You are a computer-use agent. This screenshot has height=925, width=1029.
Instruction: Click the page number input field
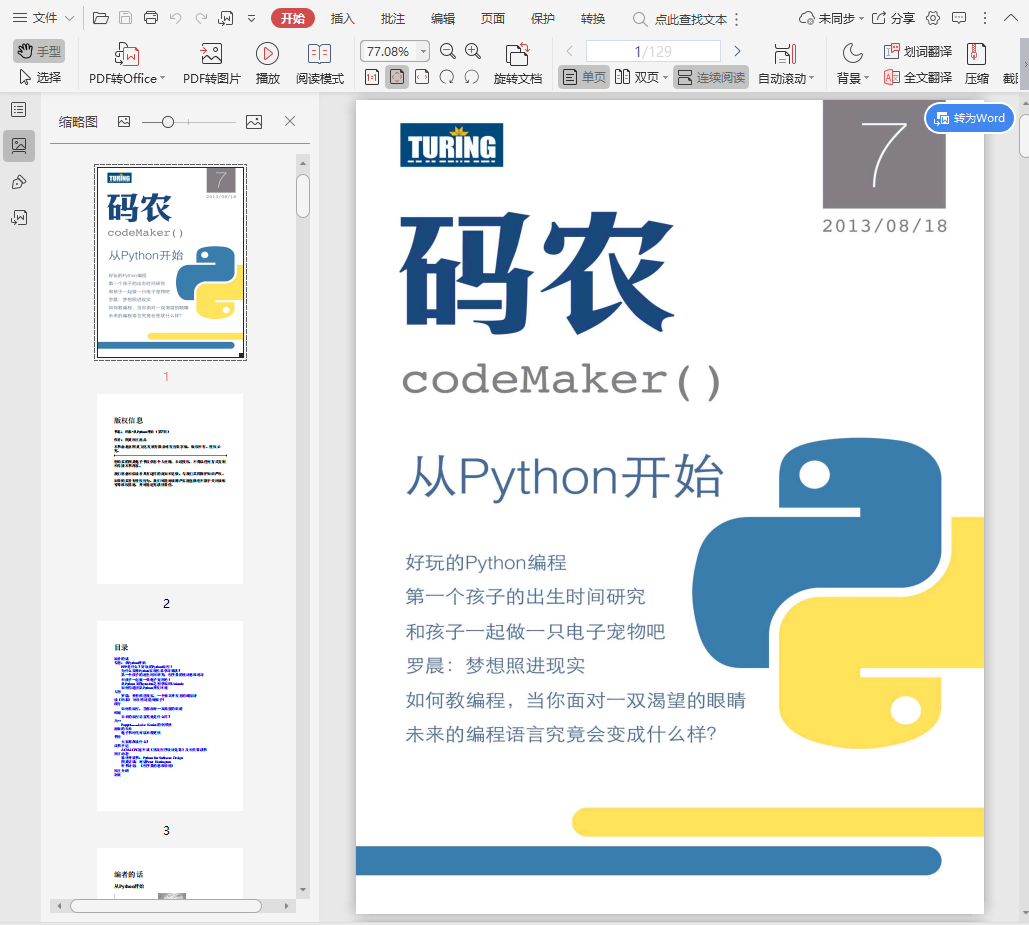click(653, 51)
